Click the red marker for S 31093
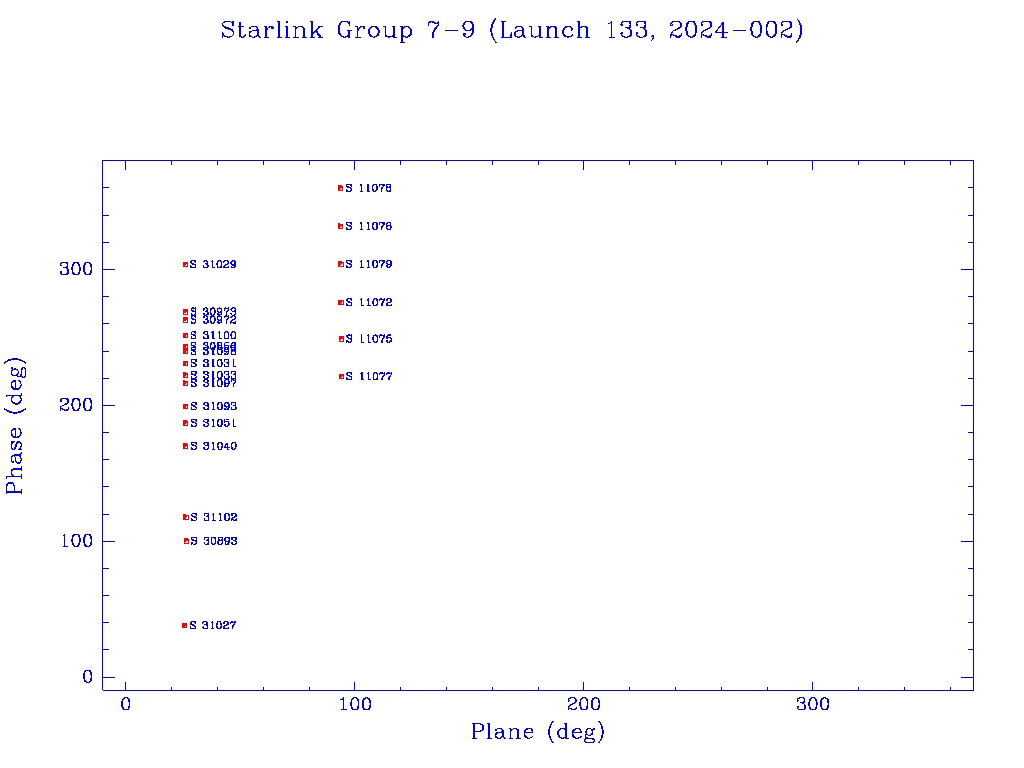Viewport: 1024px width, 768px height. point(185,406)
